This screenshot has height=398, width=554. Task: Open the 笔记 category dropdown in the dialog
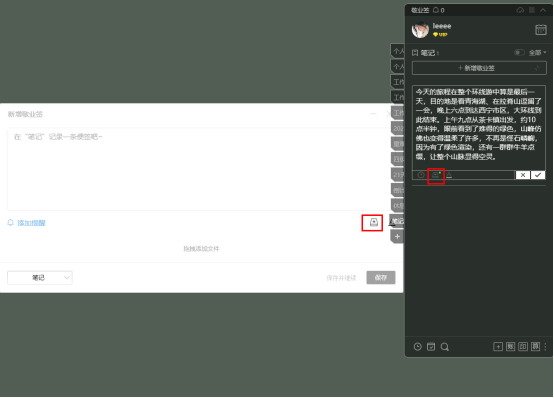40,278
